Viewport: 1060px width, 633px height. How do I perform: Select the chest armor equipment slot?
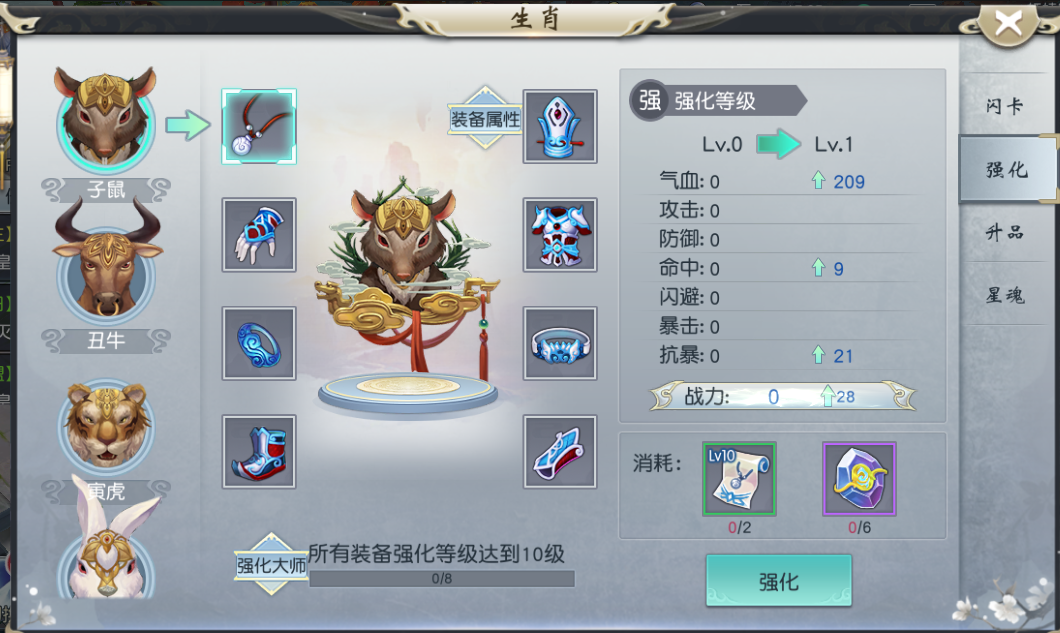coord(560,235)
